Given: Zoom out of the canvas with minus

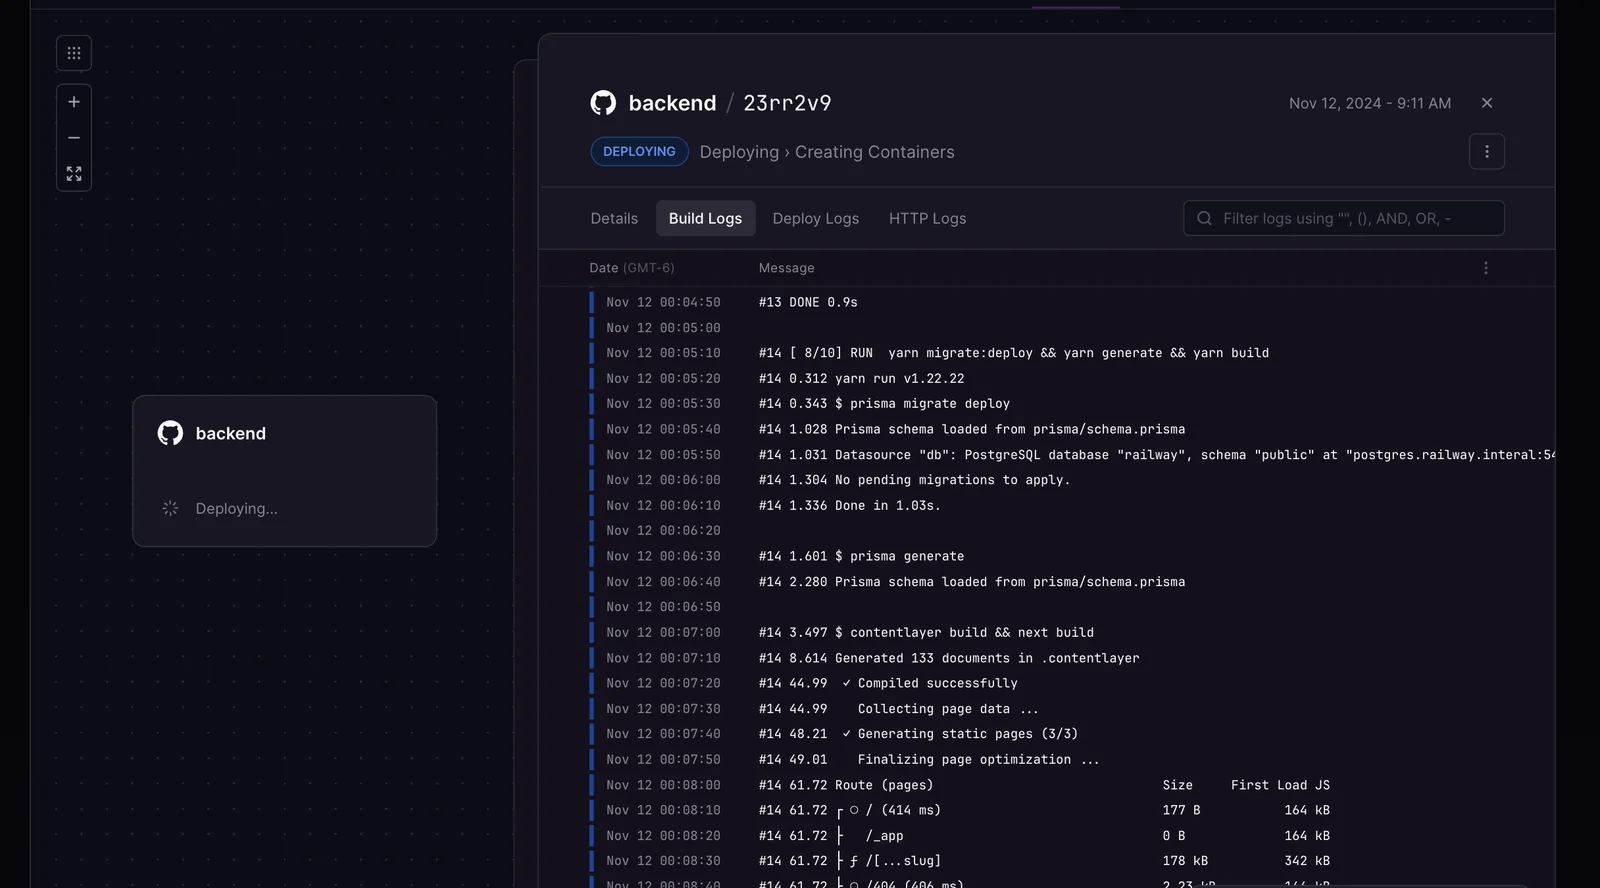Looking at the screenshot, I should (74, 138).
